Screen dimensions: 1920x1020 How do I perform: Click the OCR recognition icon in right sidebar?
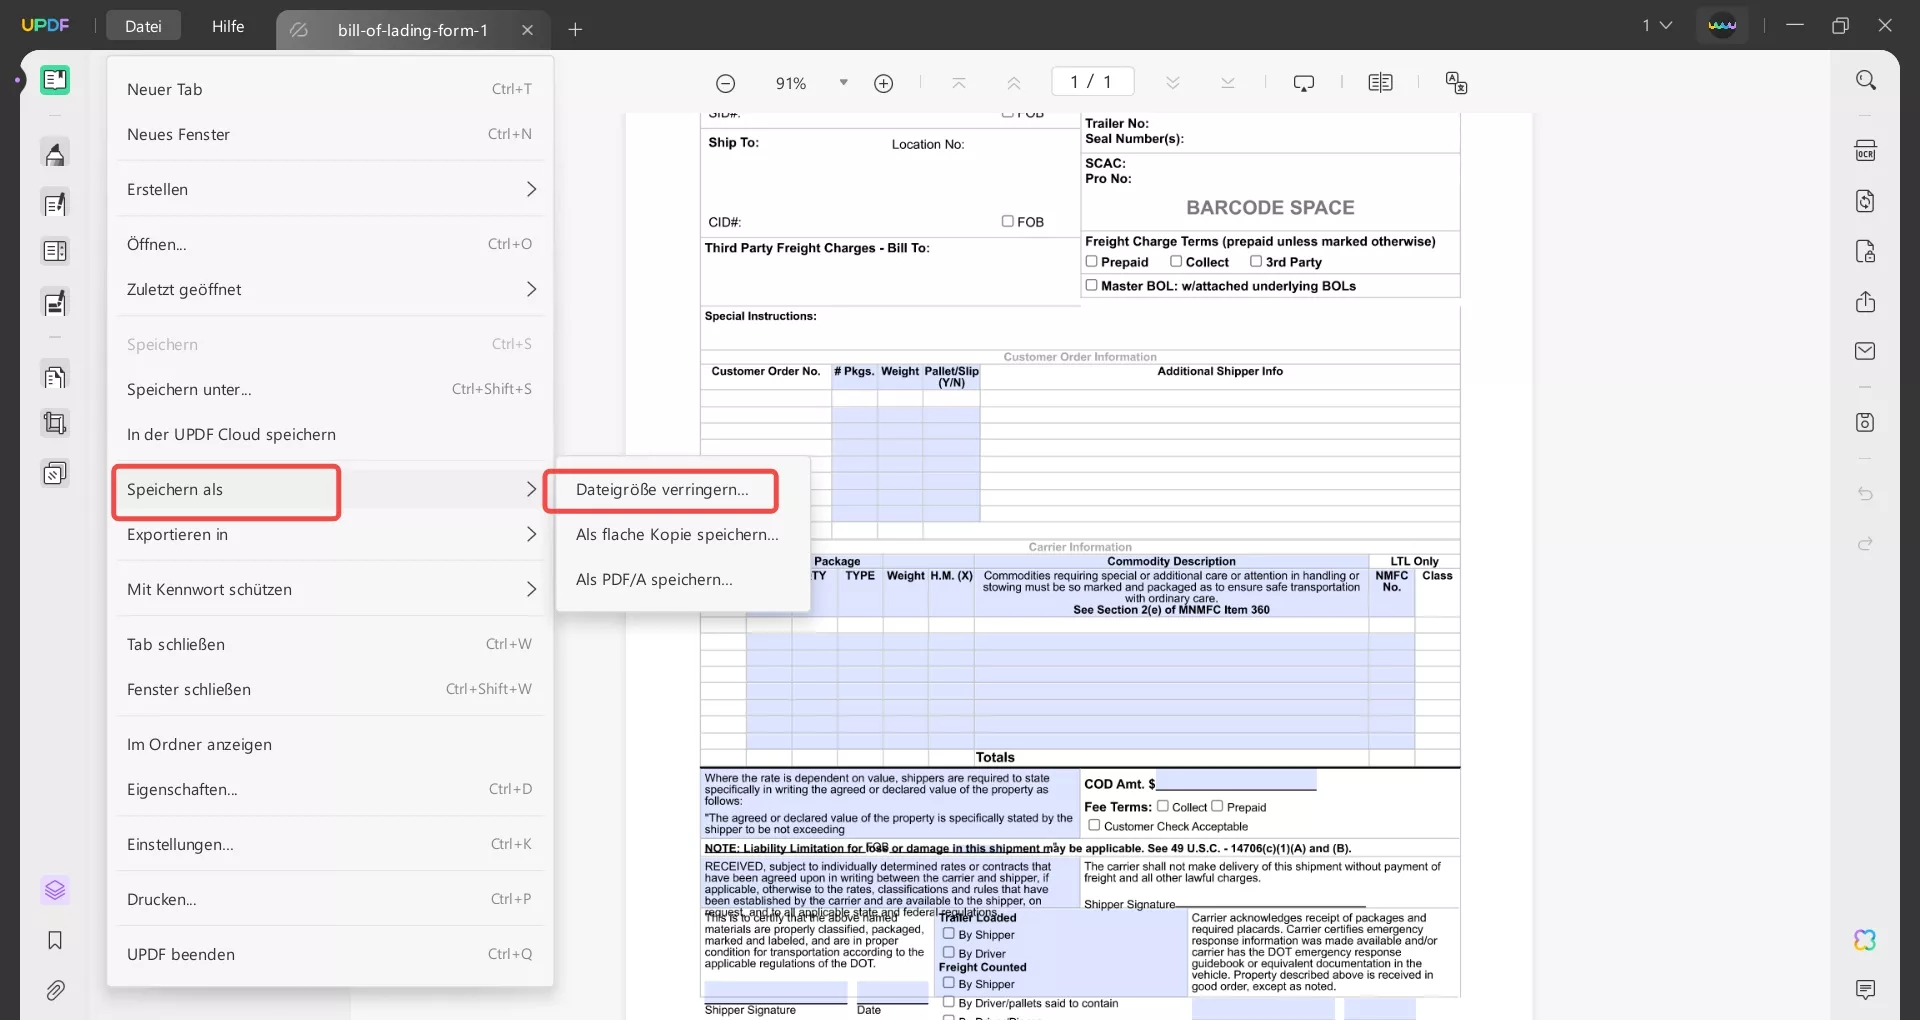pyautogui.click(x=1865, y=151)
